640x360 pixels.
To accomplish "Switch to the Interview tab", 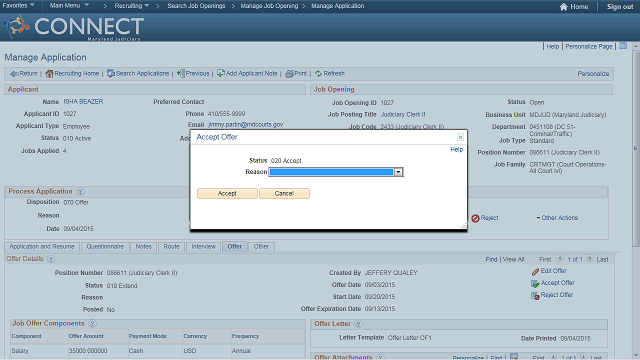I will (x=203, y=247).
